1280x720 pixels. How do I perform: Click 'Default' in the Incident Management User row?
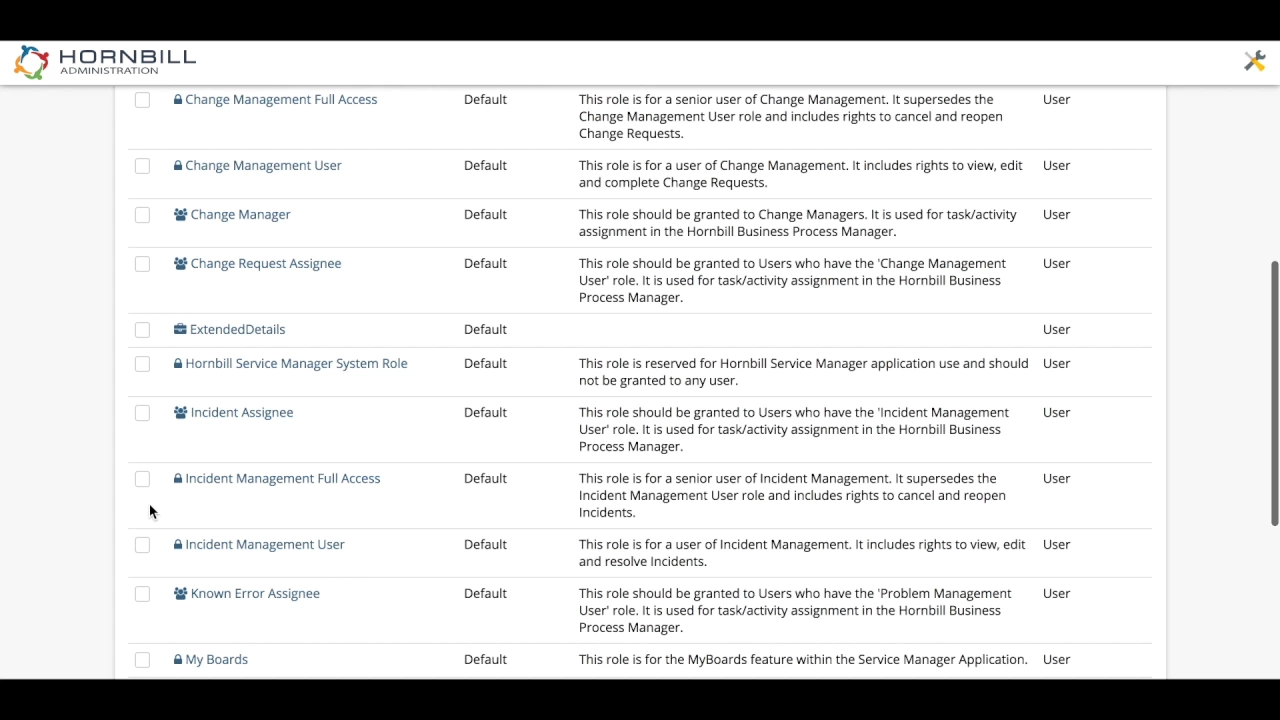485,545
